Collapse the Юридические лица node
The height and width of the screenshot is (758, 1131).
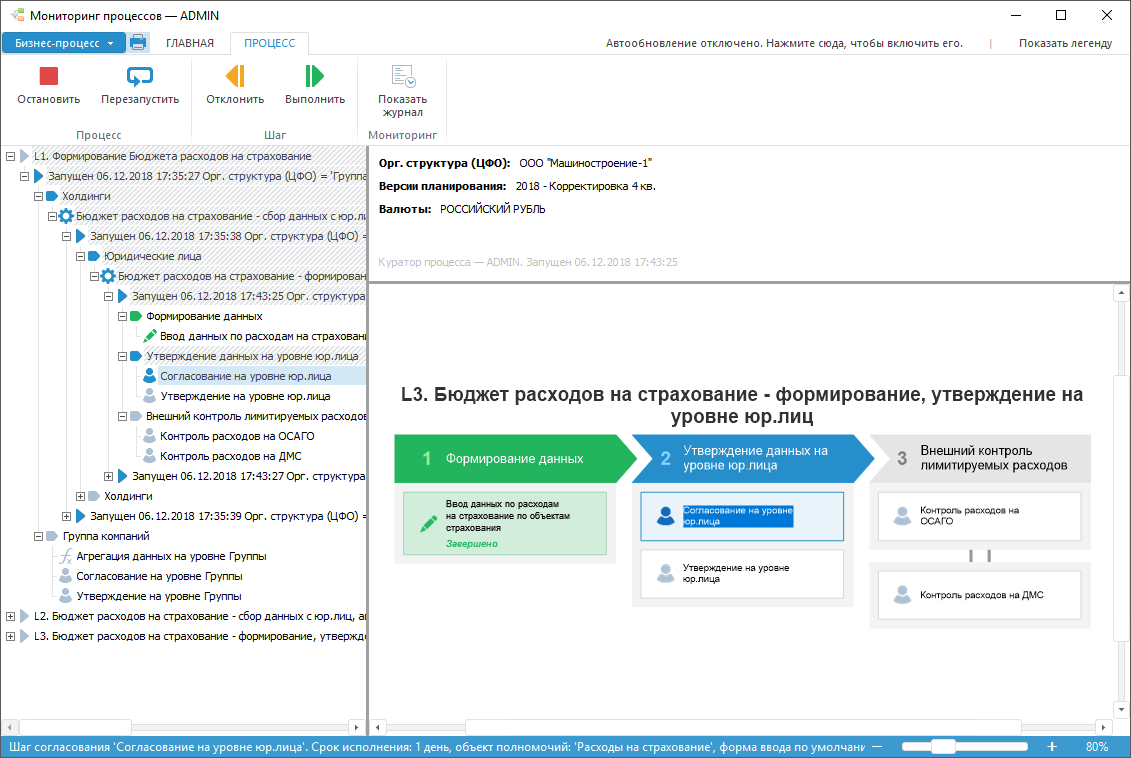[x=80, y=256]
